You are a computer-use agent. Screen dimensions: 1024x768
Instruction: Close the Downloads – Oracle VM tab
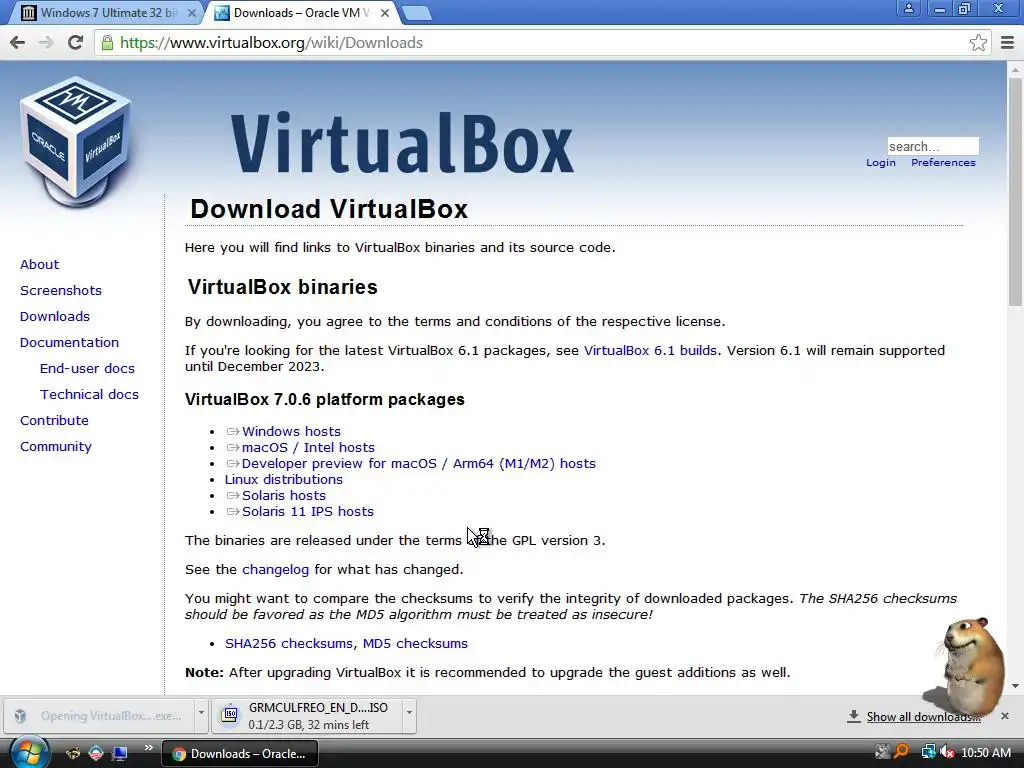pos(385,13)
